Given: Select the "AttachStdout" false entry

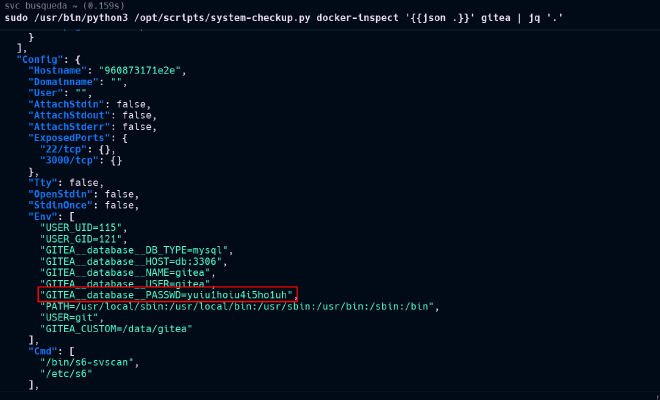Looking at the screenshot, I should (x=92, y=115).
